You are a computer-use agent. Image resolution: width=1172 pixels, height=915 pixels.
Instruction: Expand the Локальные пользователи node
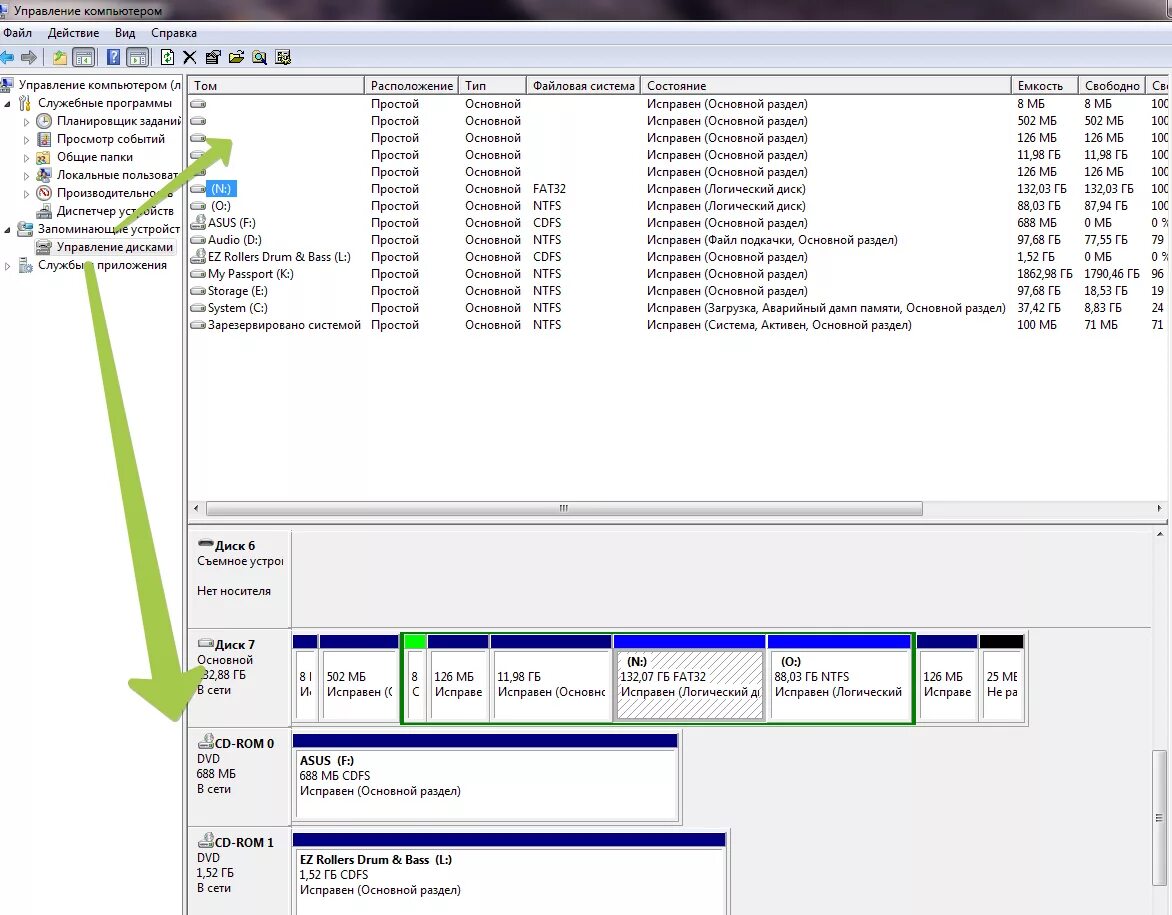(26, 175)
